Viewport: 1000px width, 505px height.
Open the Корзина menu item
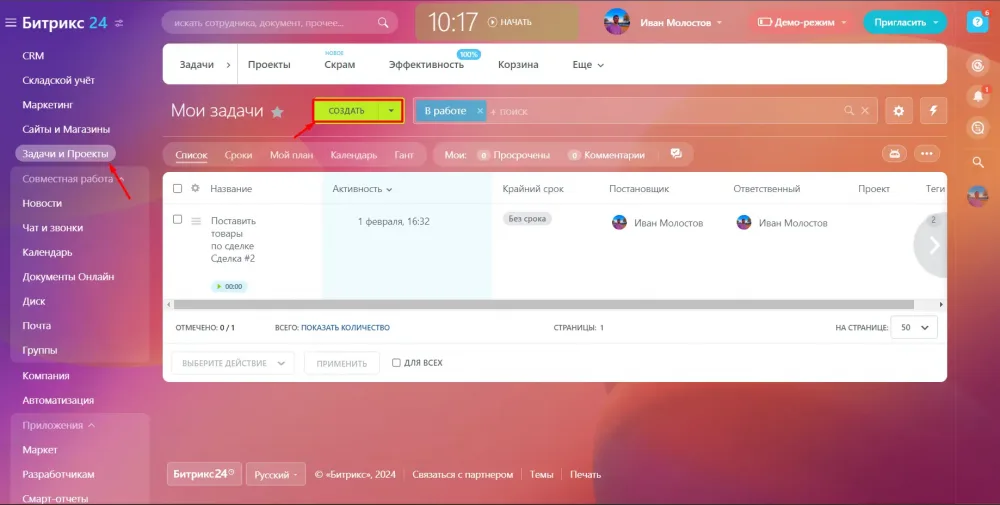[x=518, y=64]
